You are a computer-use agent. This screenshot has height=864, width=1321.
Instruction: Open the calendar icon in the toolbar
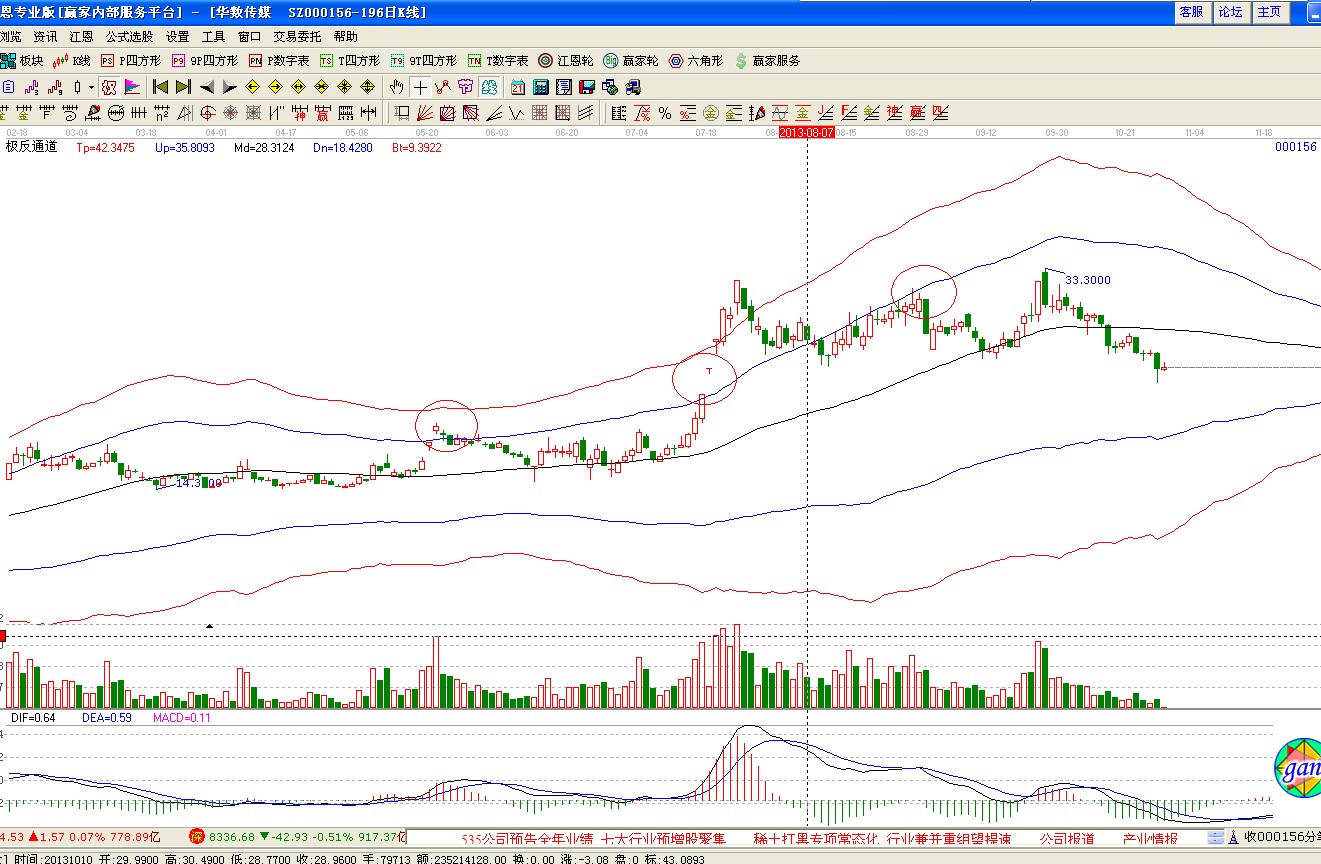click(517, 87)
